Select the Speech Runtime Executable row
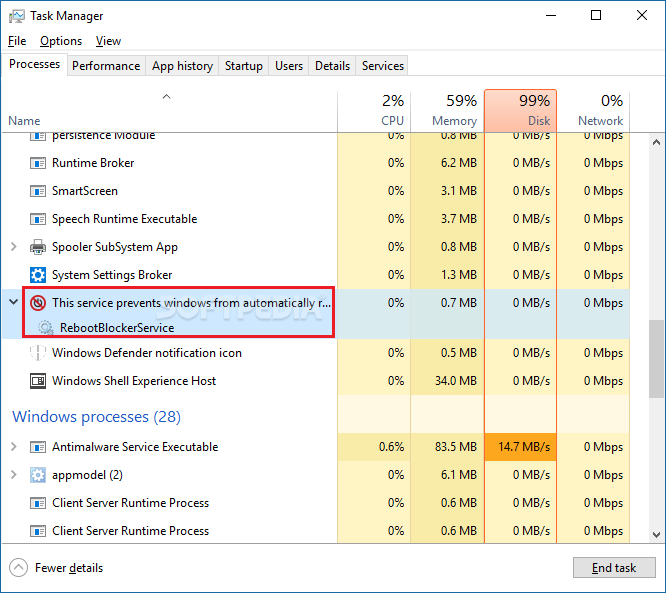666x593 pixels. [316, 219]
